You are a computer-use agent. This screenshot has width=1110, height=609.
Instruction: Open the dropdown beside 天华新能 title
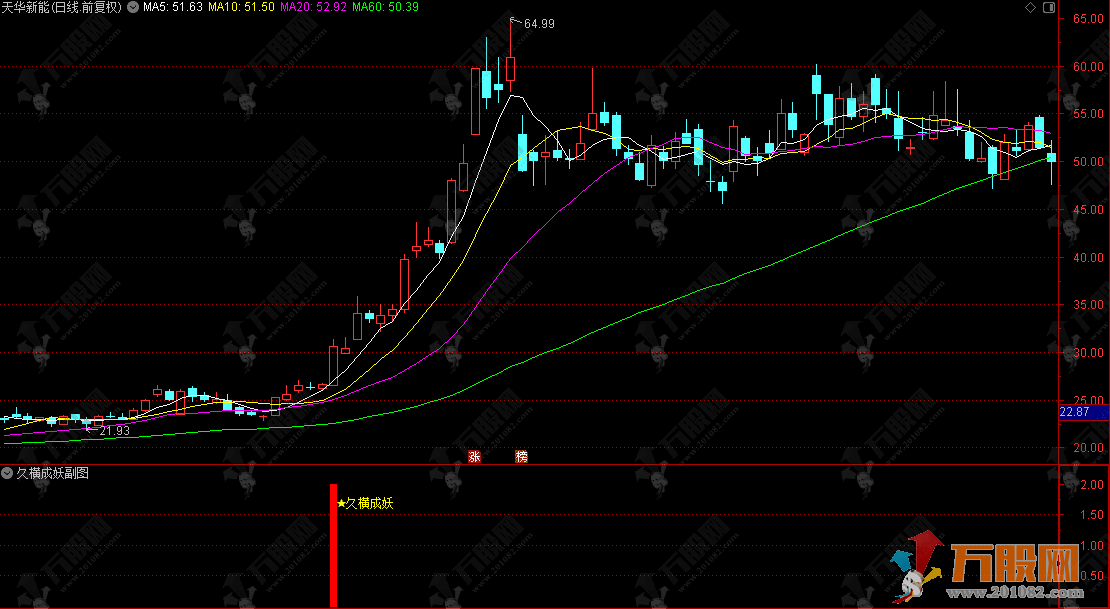pos(134,8)
